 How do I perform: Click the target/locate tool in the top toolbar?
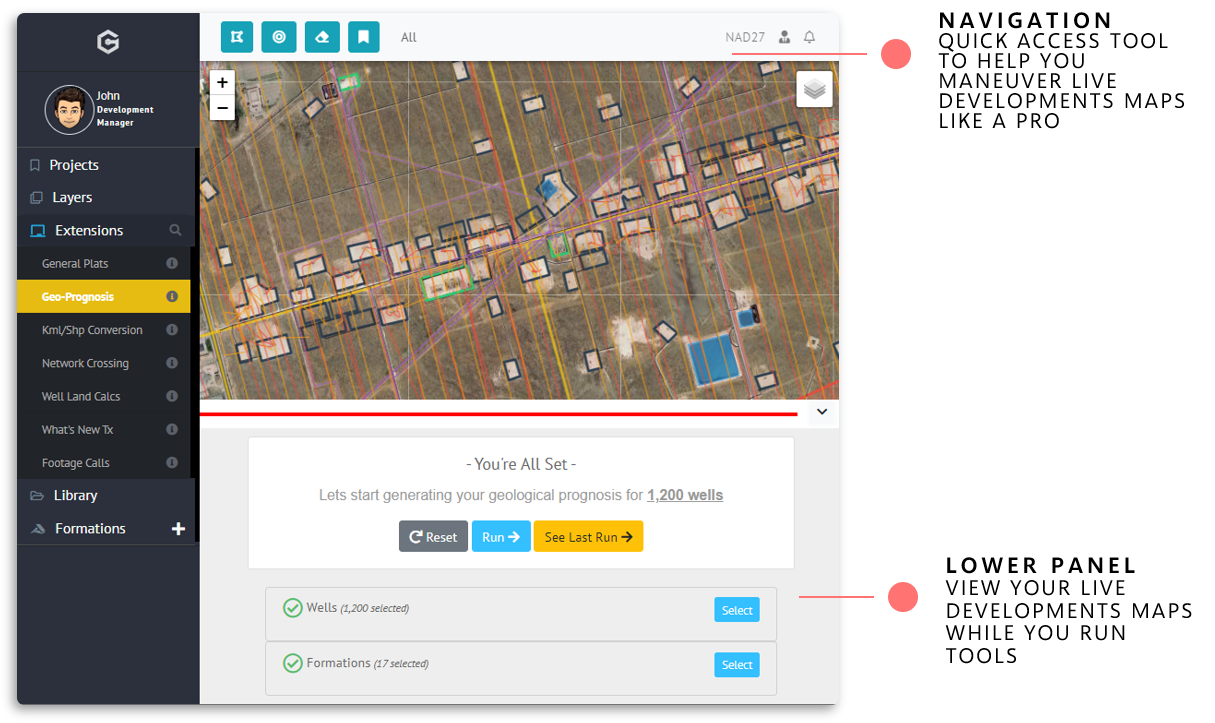point(279,36)
